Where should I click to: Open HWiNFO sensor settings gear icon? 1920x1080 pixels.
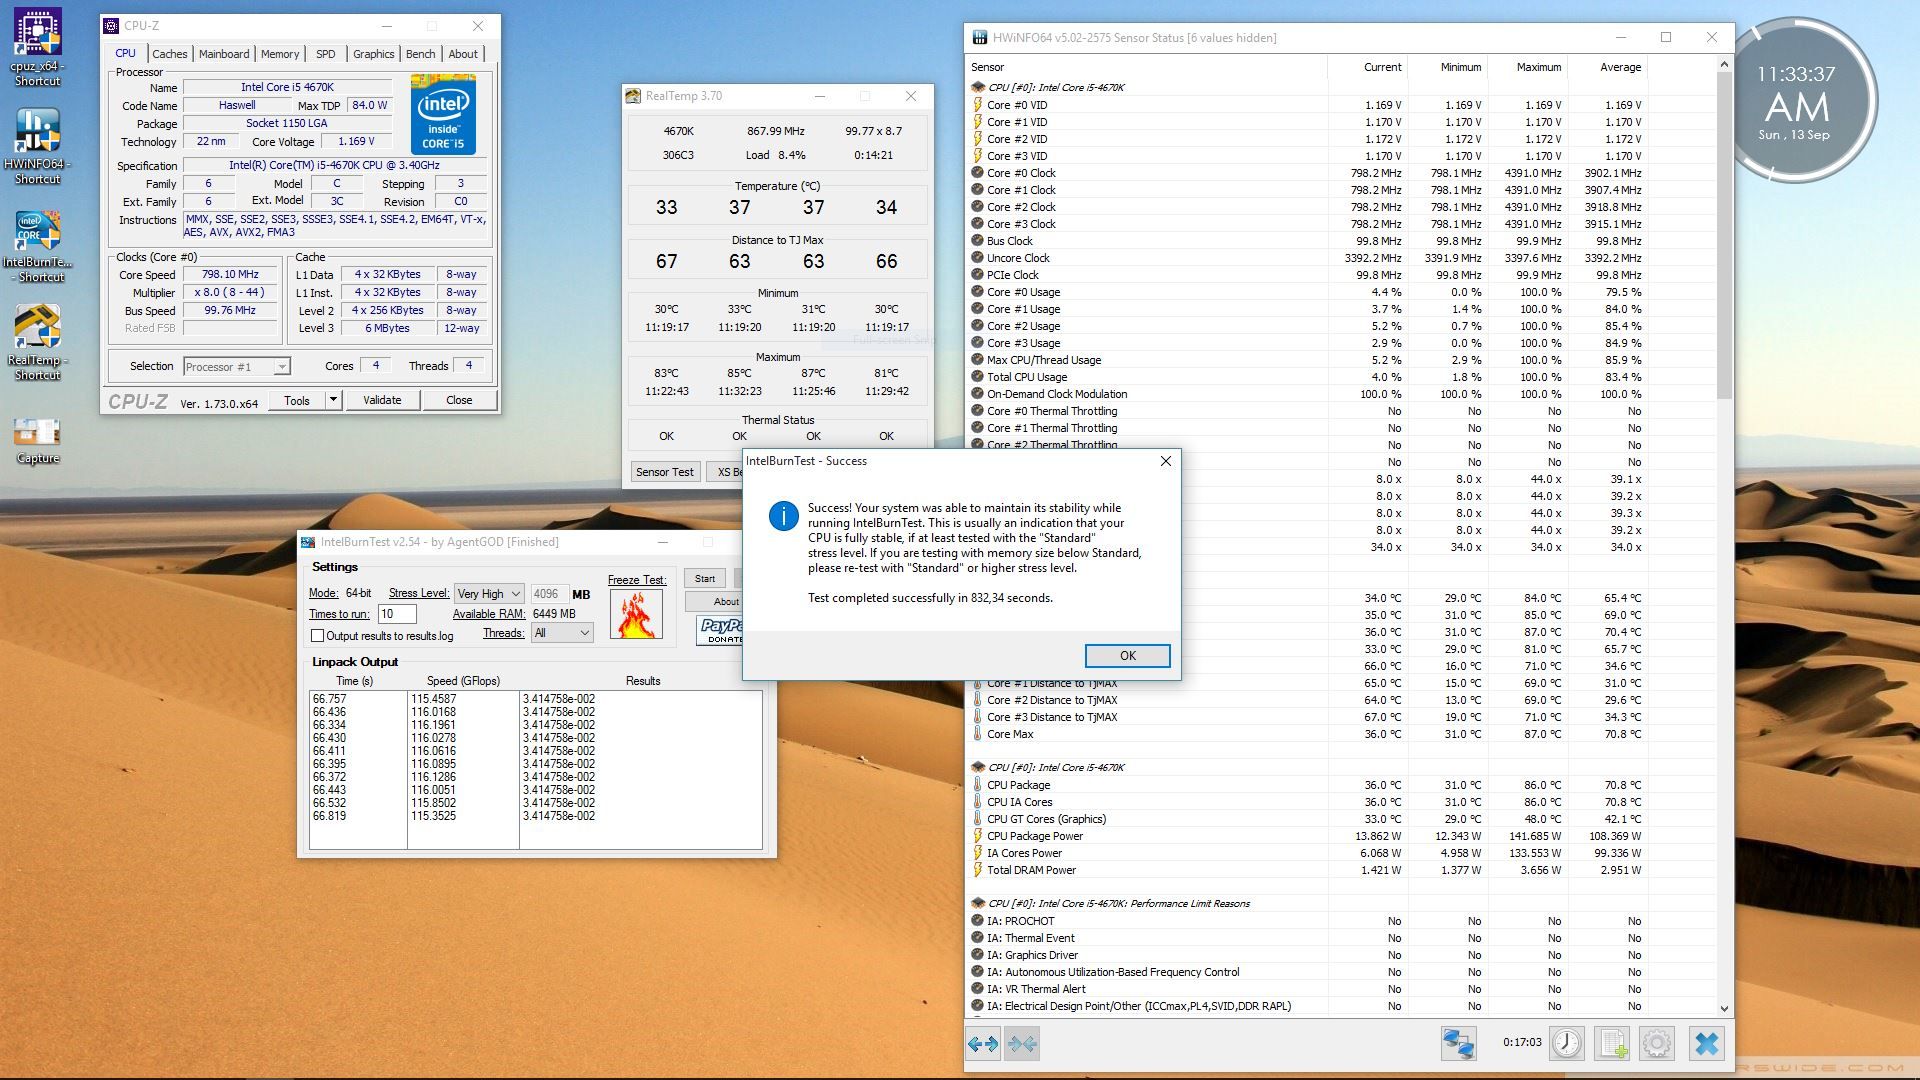click(x=1657, y=1044)
